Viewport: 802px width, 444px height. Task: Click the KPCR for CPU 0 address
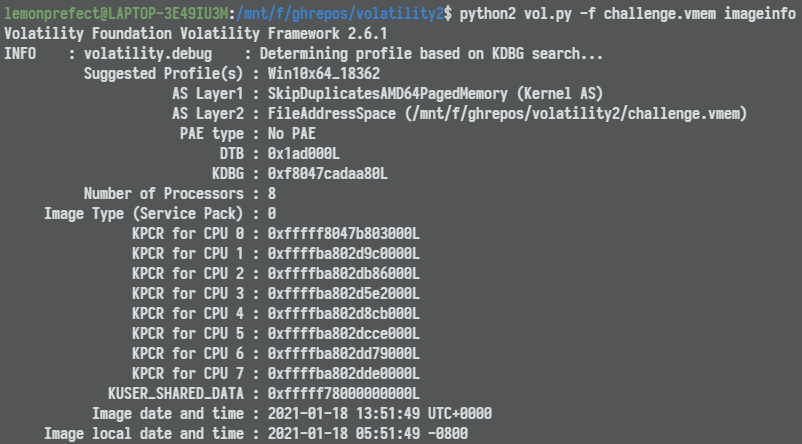point(343,233)
